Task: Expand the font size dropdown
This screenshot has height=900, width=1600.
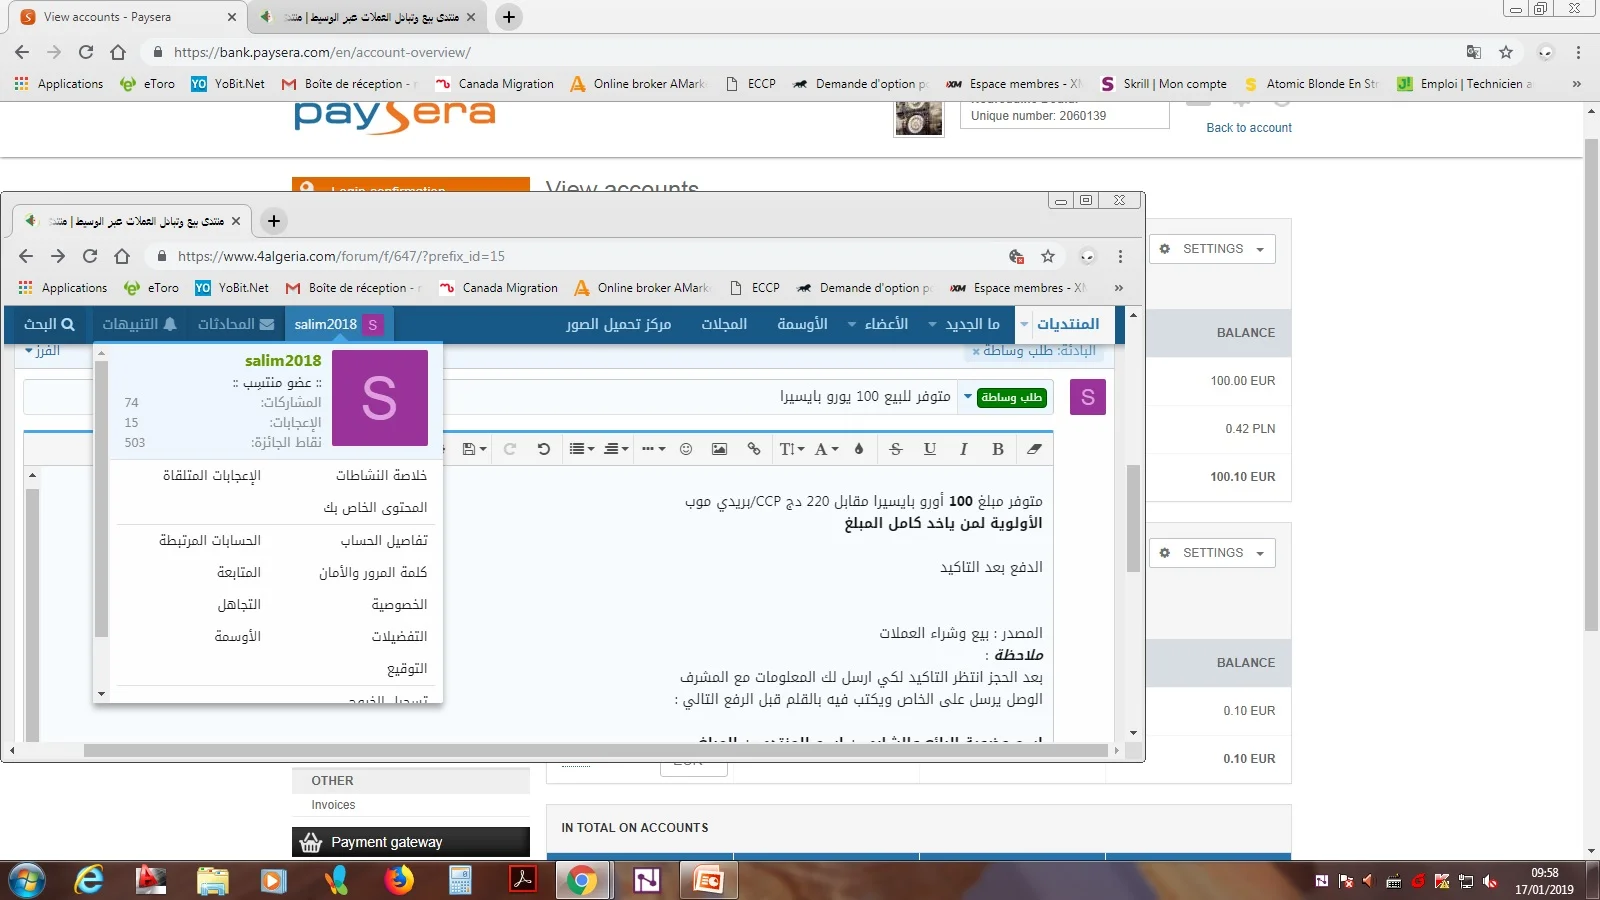Action: point(791,449)
